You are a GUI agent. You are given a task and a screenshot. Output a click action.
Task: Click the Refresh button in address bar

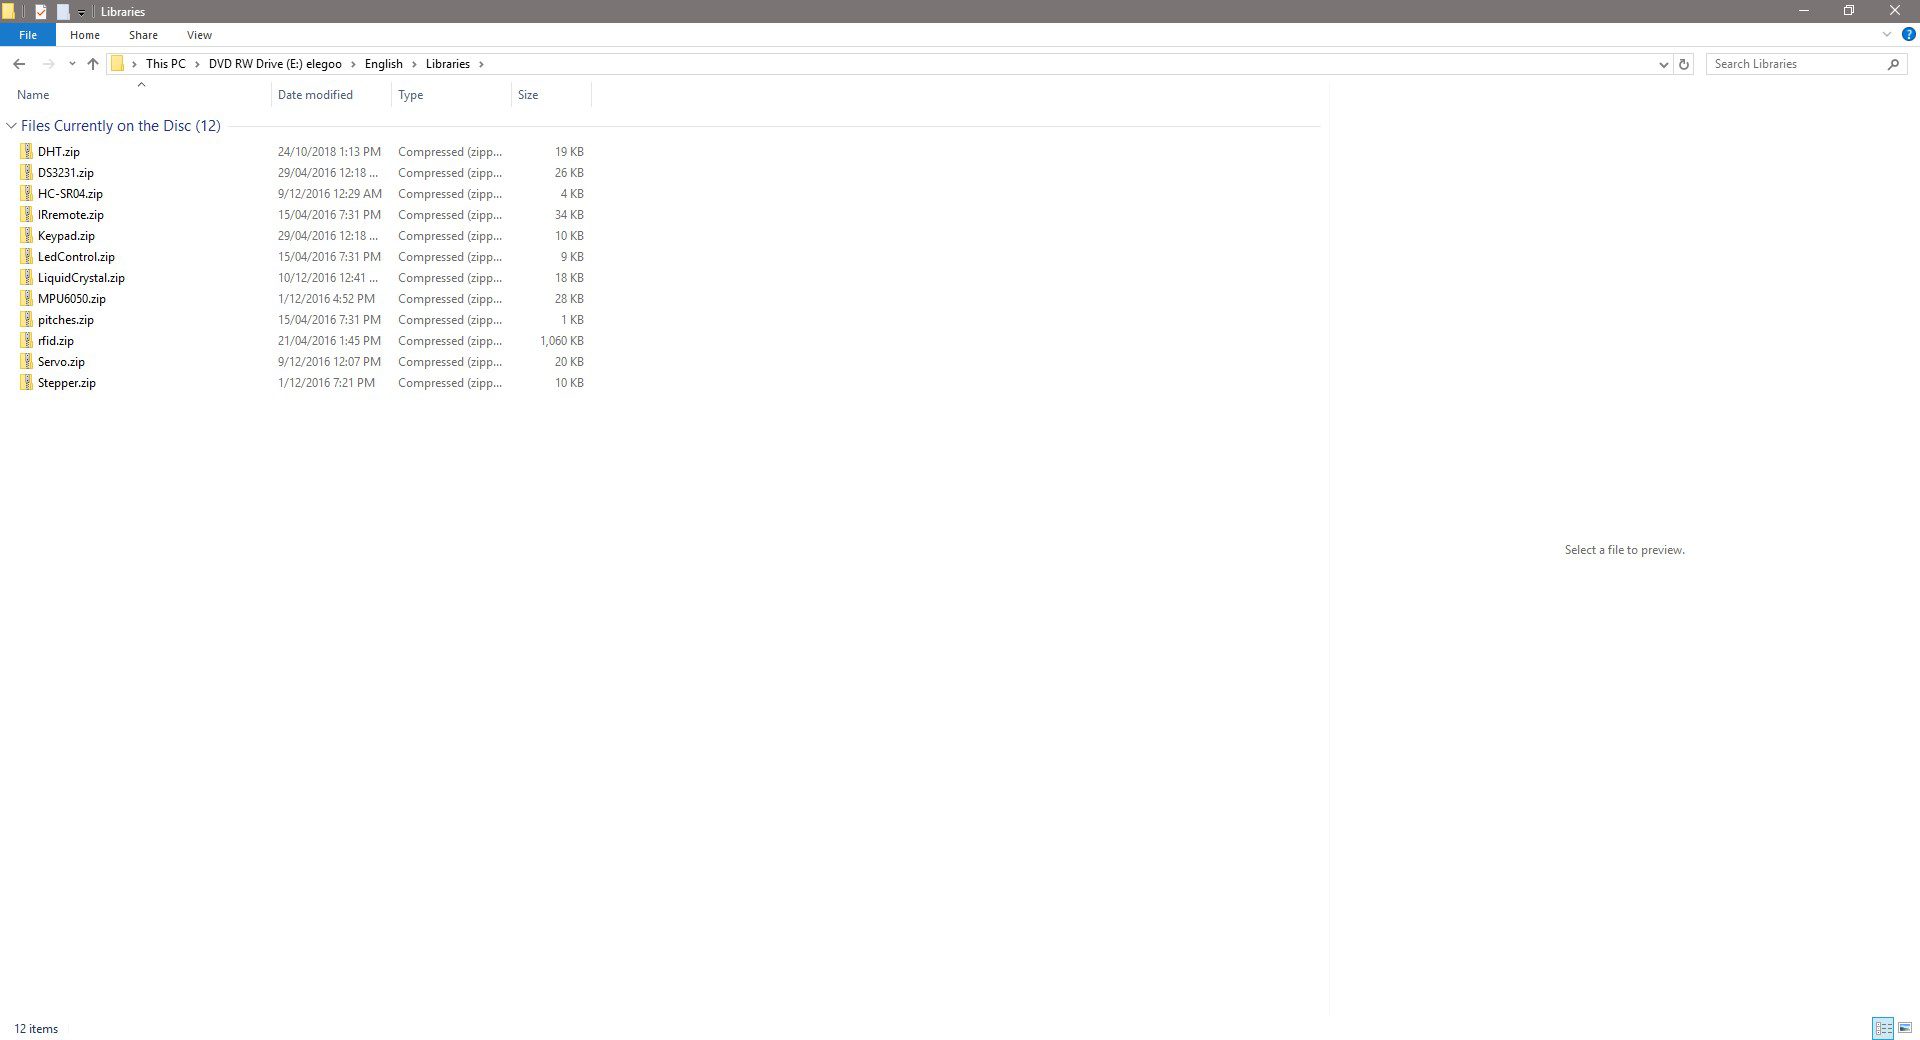[x=1684, y=64]
